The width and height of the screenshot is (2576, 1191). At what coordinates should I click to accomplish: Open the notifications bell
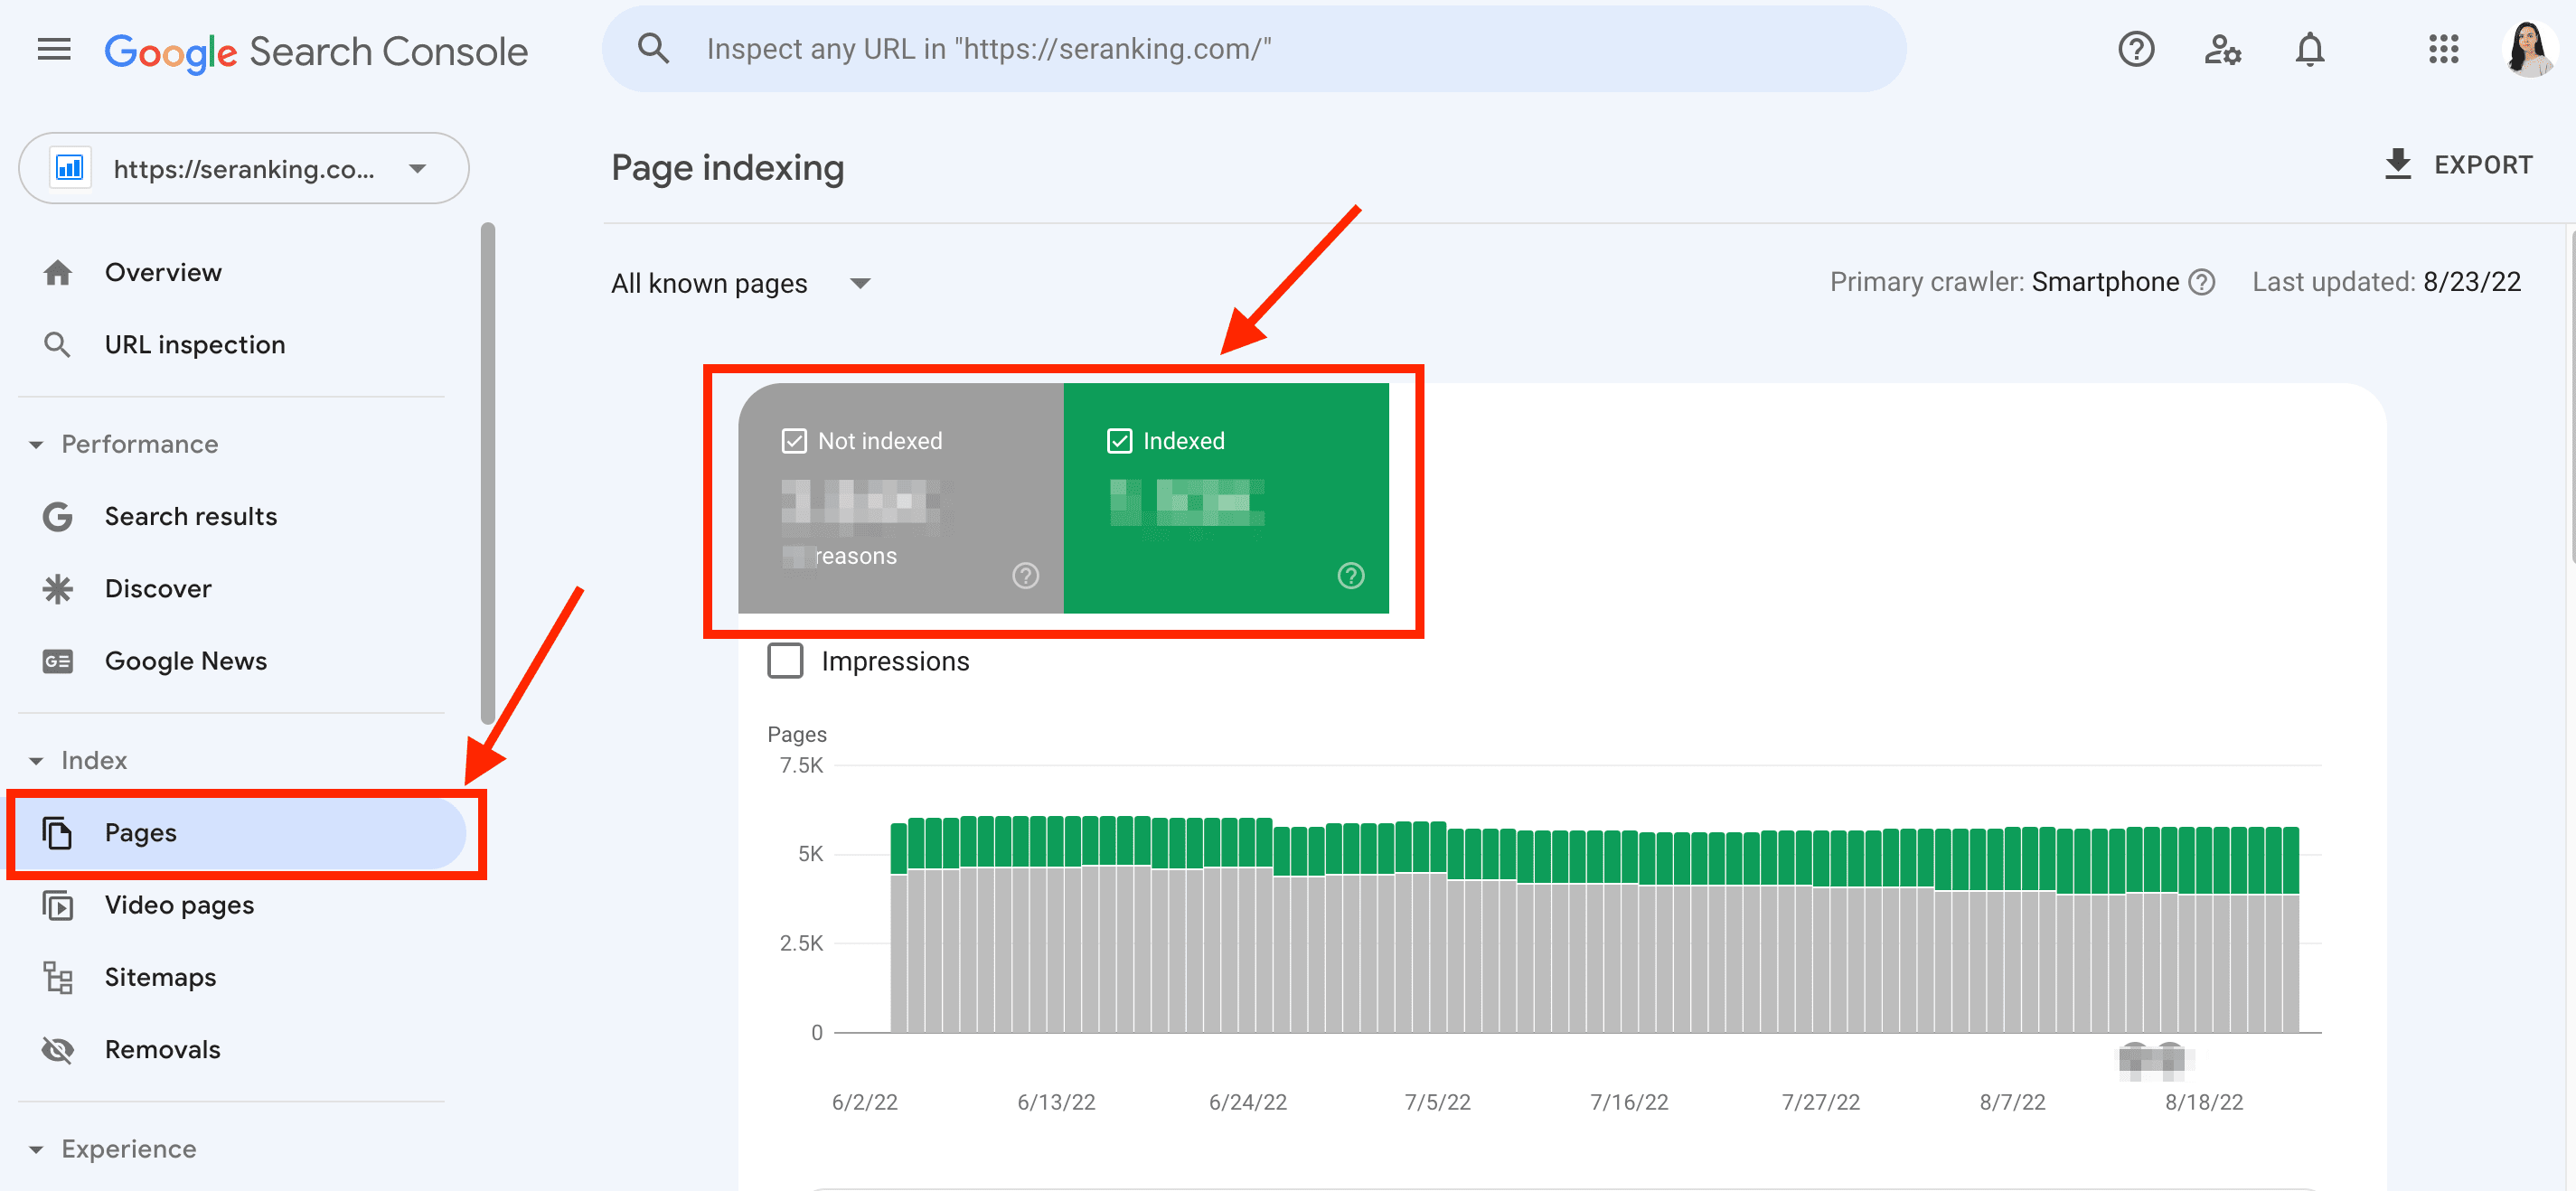[x=2309, y=49]
